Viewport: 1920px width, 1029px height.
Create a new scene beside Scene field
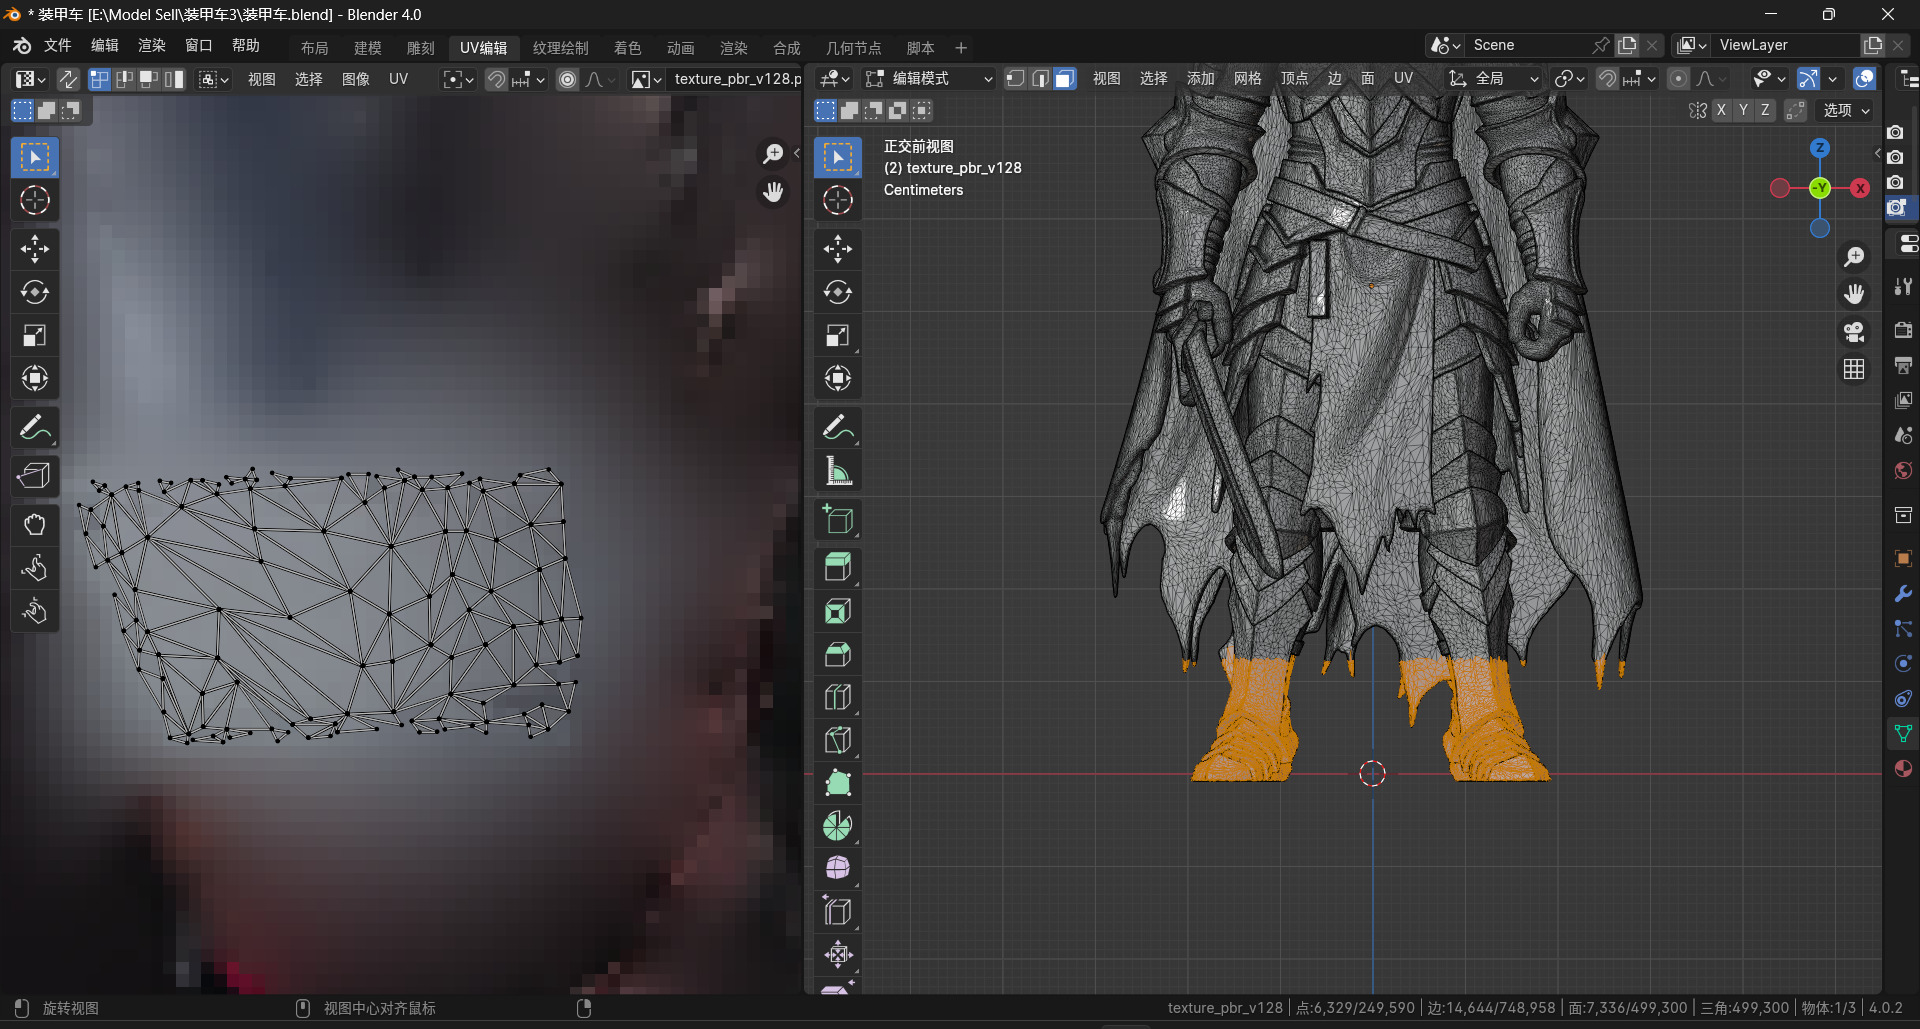click(1628, 45)
